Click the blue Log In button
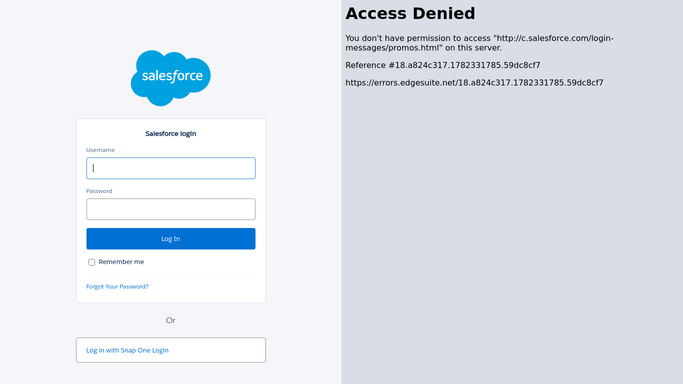Viewport: 683px width, 384px height. pos(171,239)
